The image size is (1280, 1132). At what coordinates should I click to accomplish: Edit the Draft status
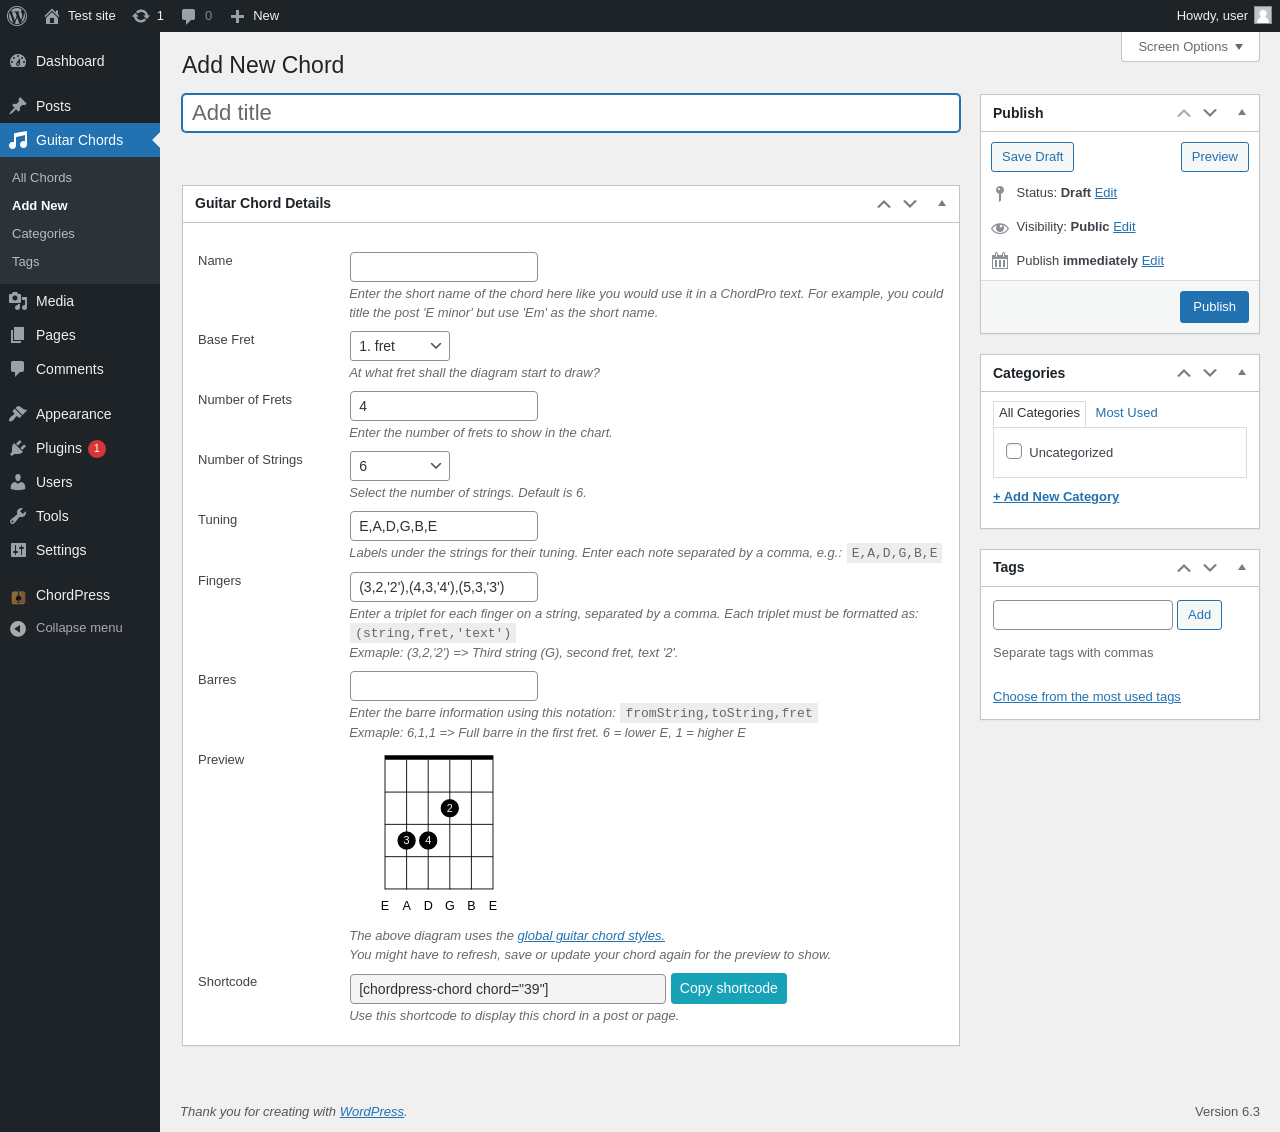[x=1106, y=193]
